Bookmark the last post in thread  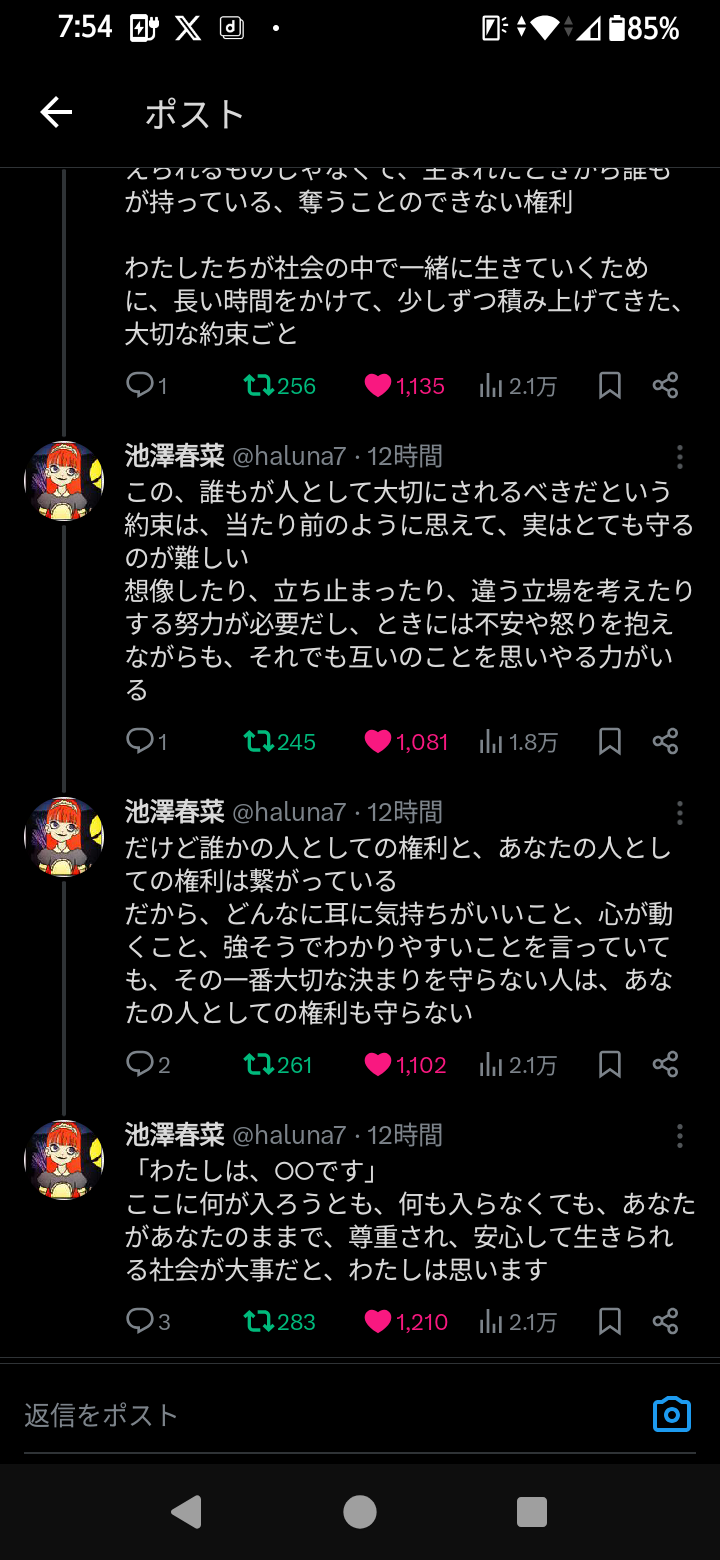click(x=609, y=1322)
